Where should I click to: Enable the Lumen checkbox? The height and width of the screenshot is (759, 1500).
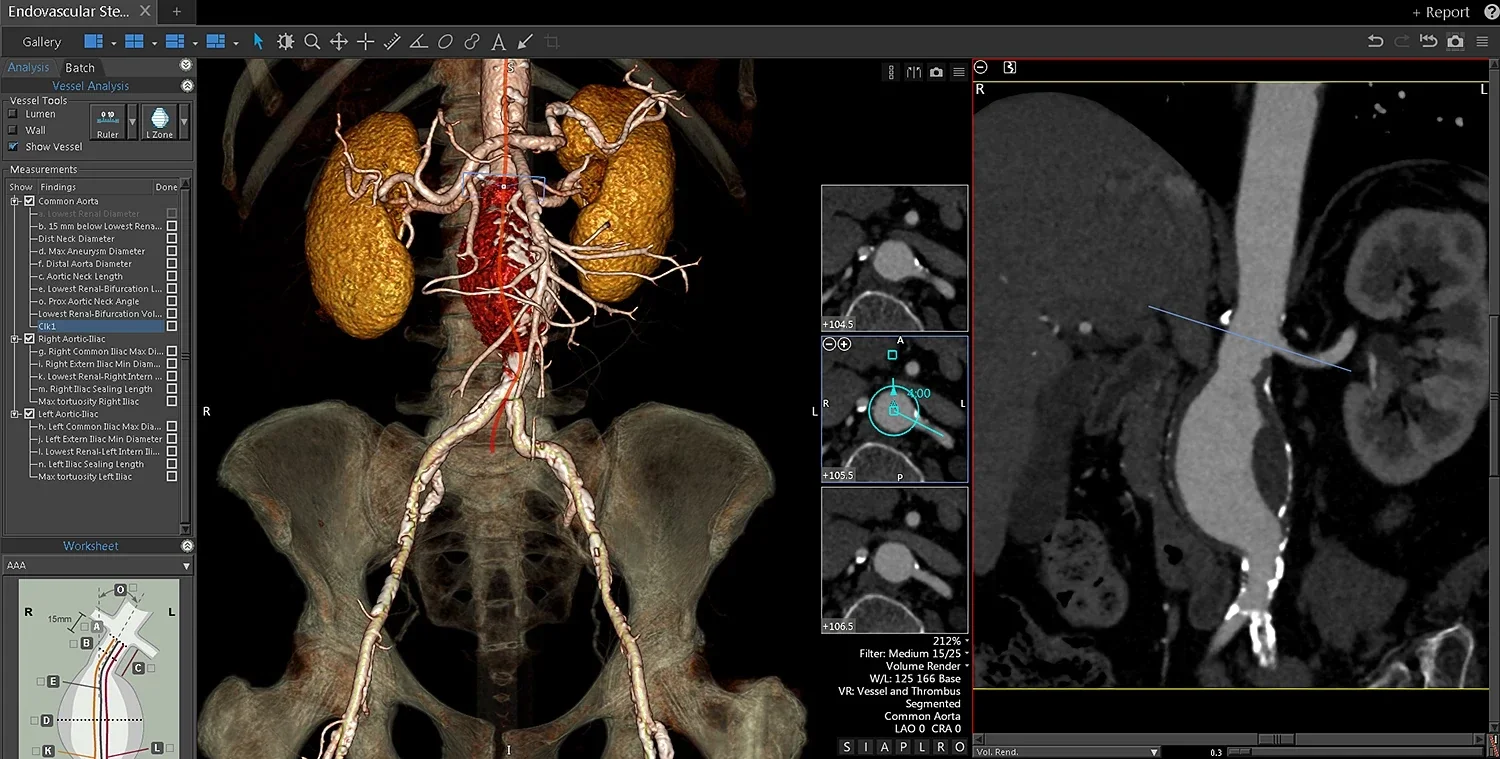[13, 114]
